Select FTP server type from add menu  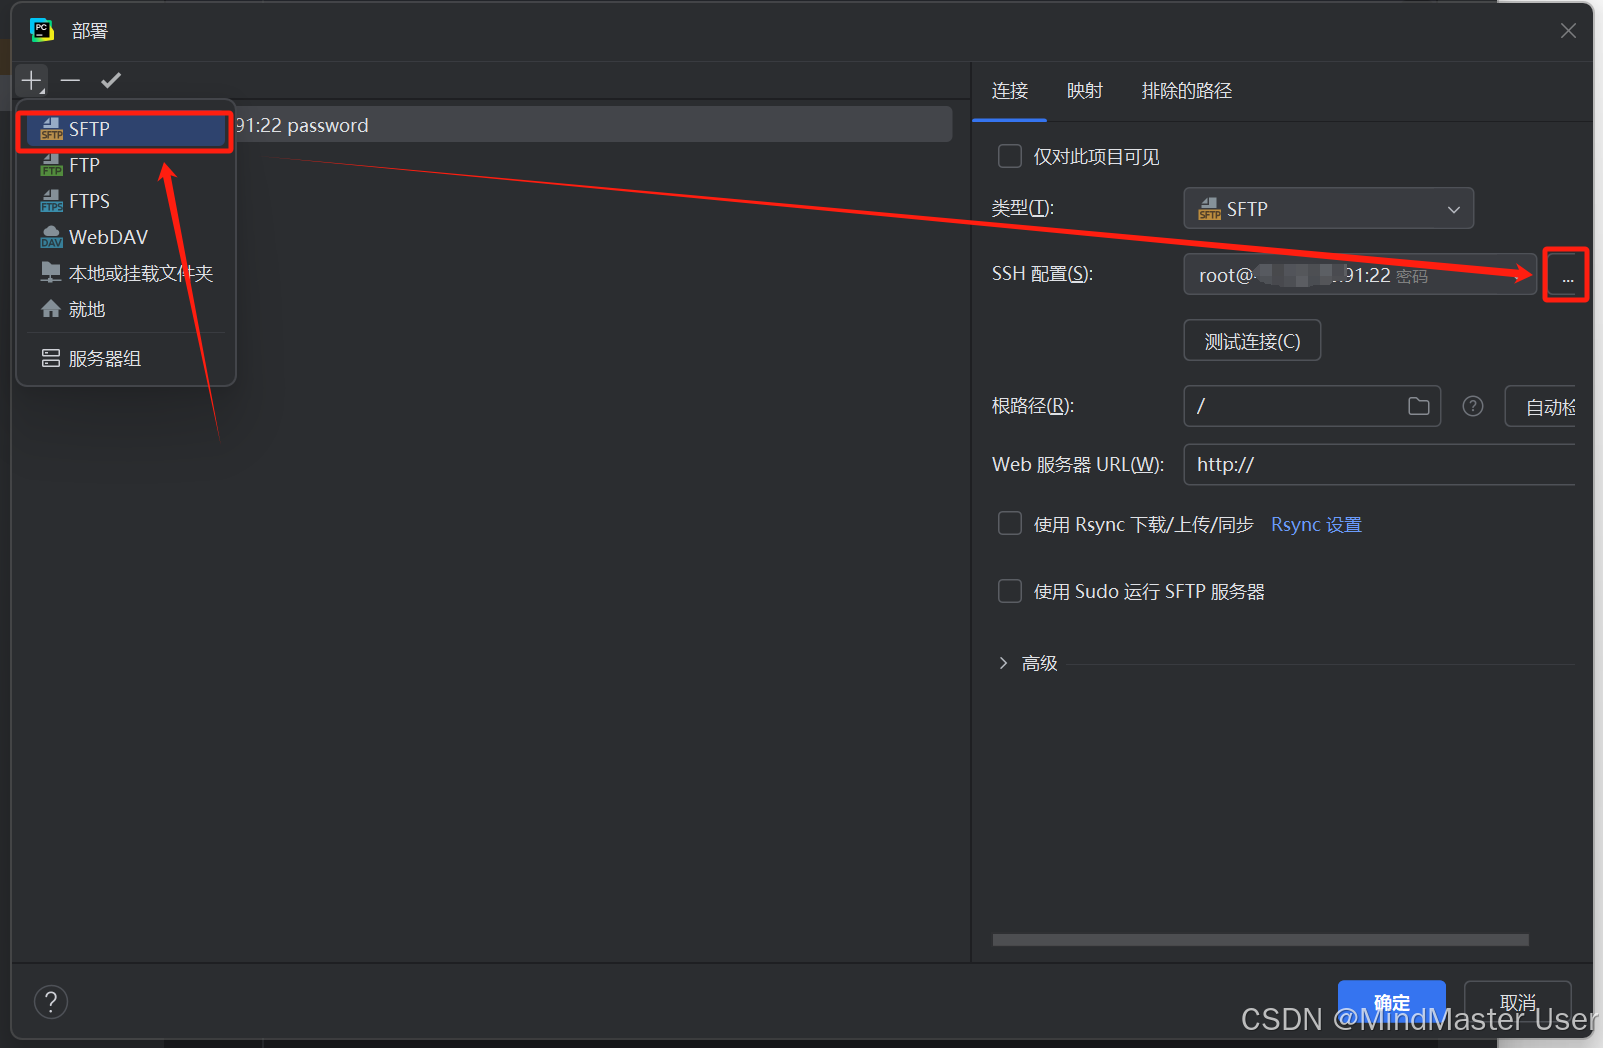pos(85,164)
